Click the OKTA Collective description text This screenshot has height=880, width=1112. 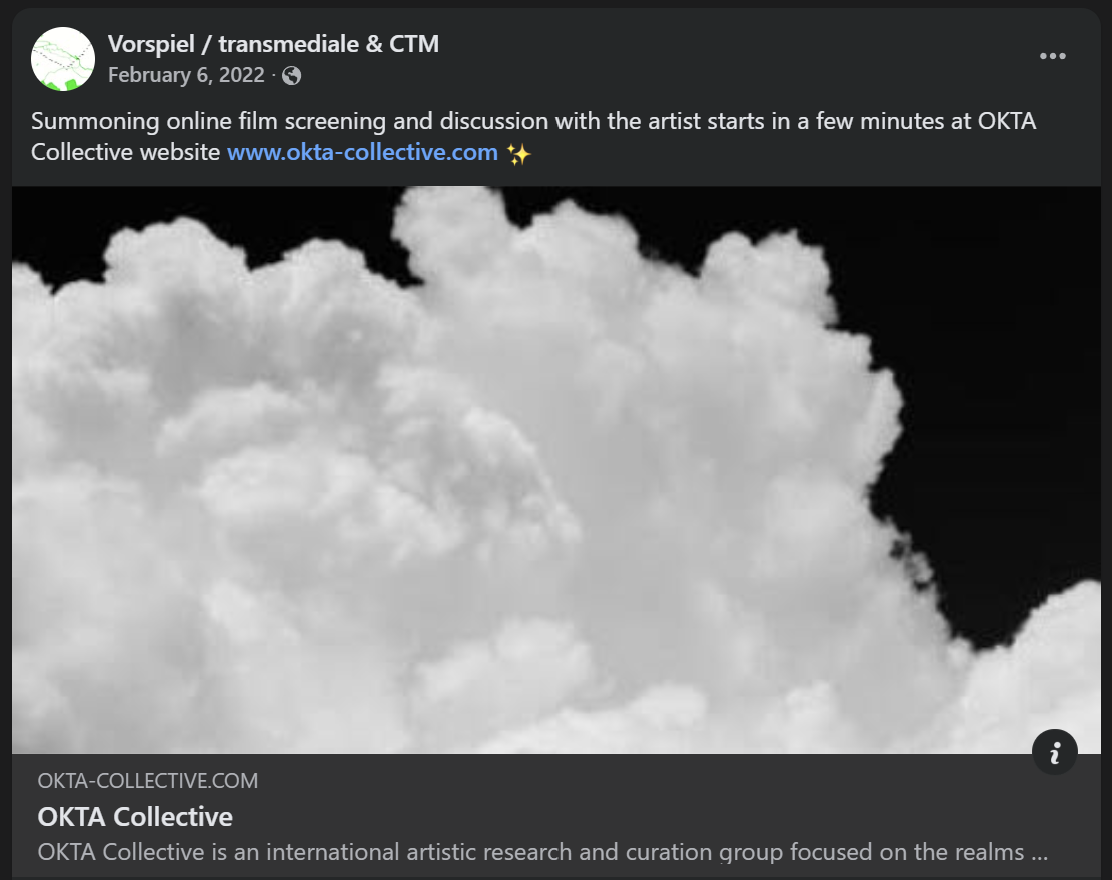543,852
